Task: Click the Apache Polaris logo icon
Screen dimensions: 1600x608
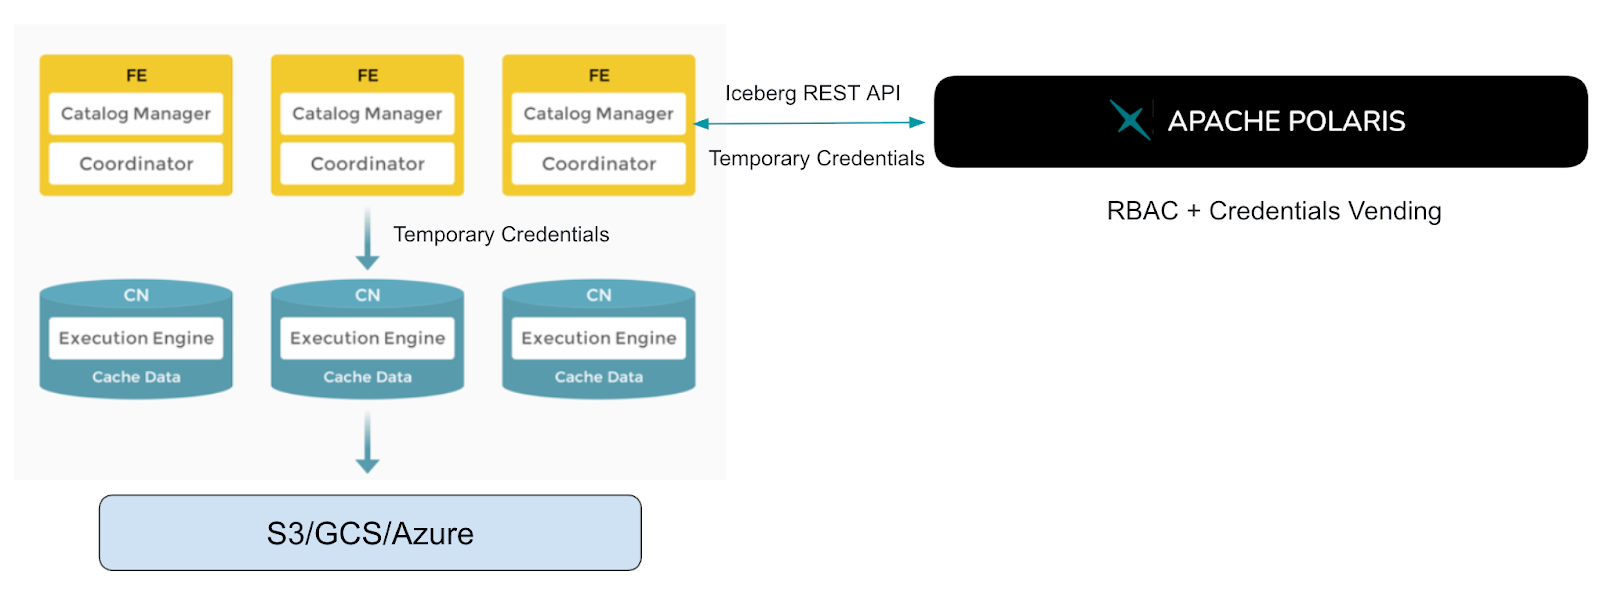Action: [x=1130, y=120]
